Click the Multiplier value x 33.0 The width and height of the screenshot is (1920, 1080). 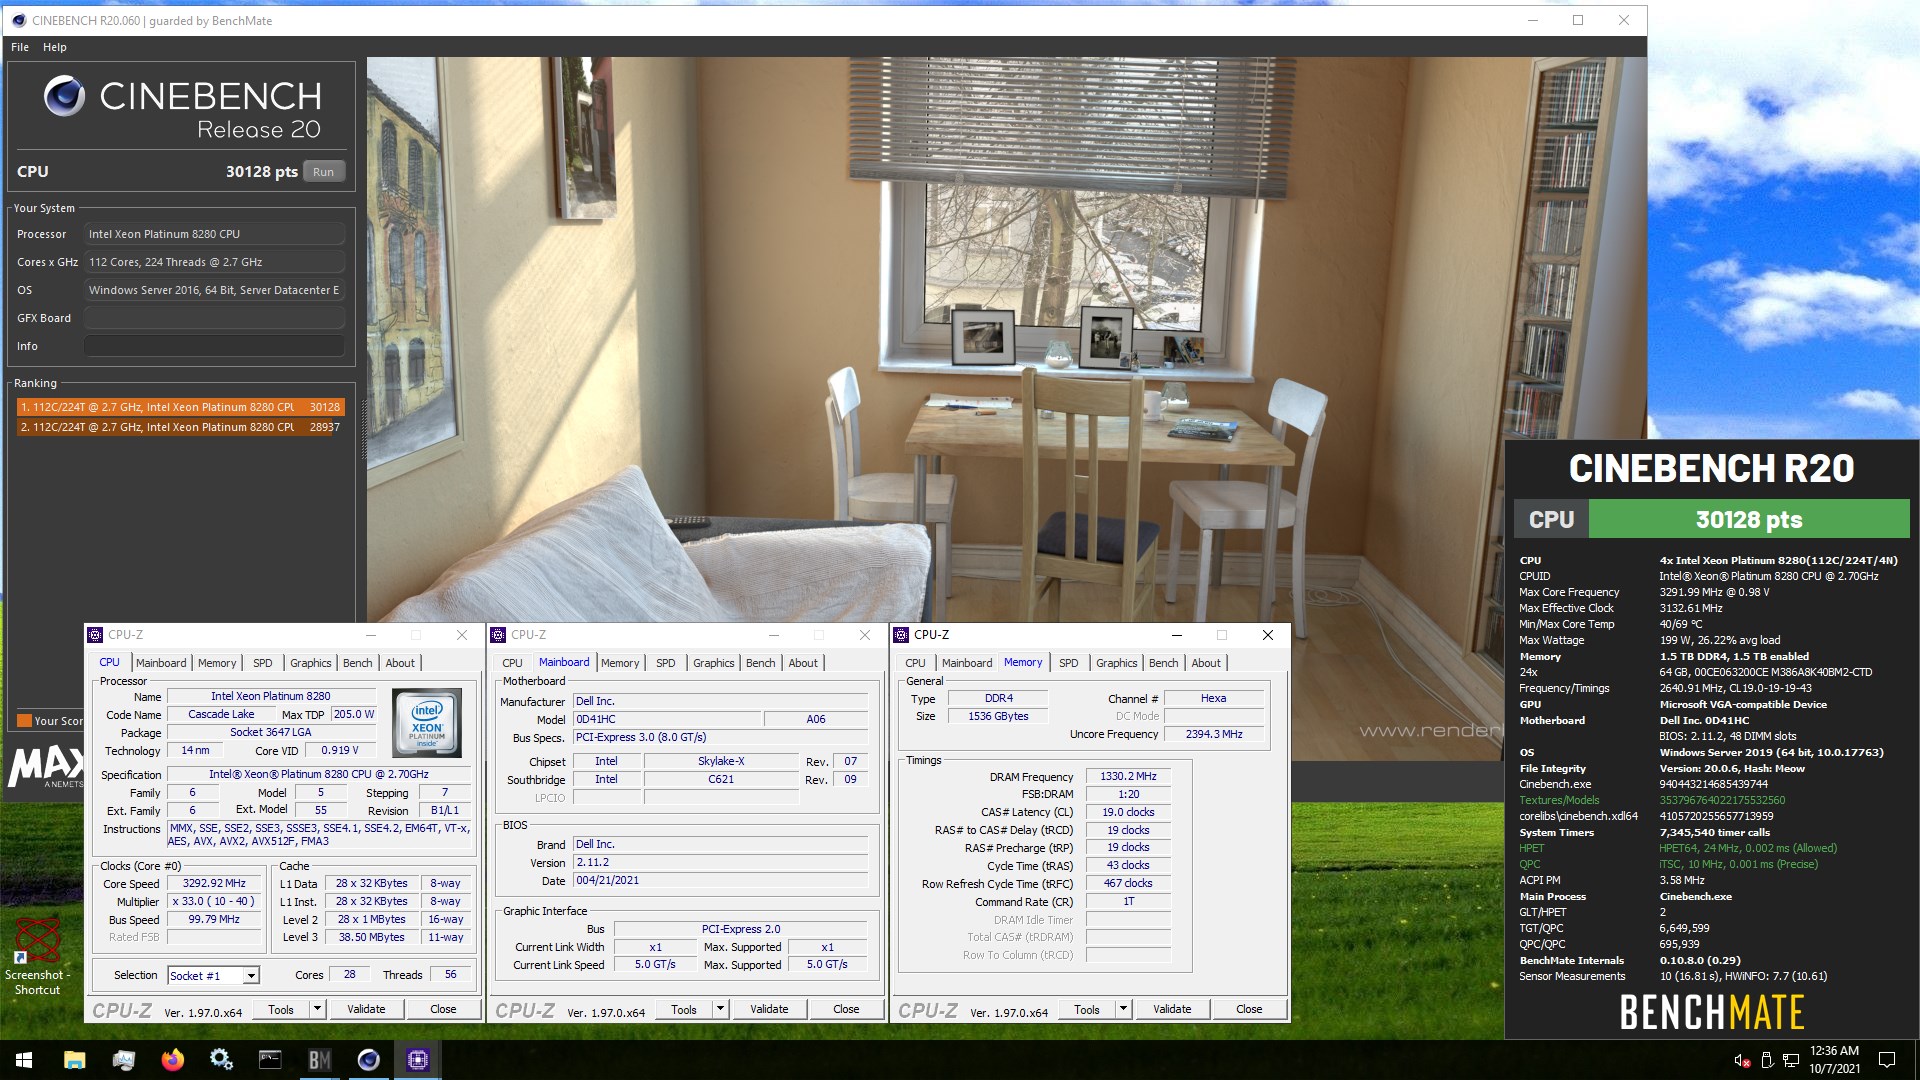click(214, 902)
